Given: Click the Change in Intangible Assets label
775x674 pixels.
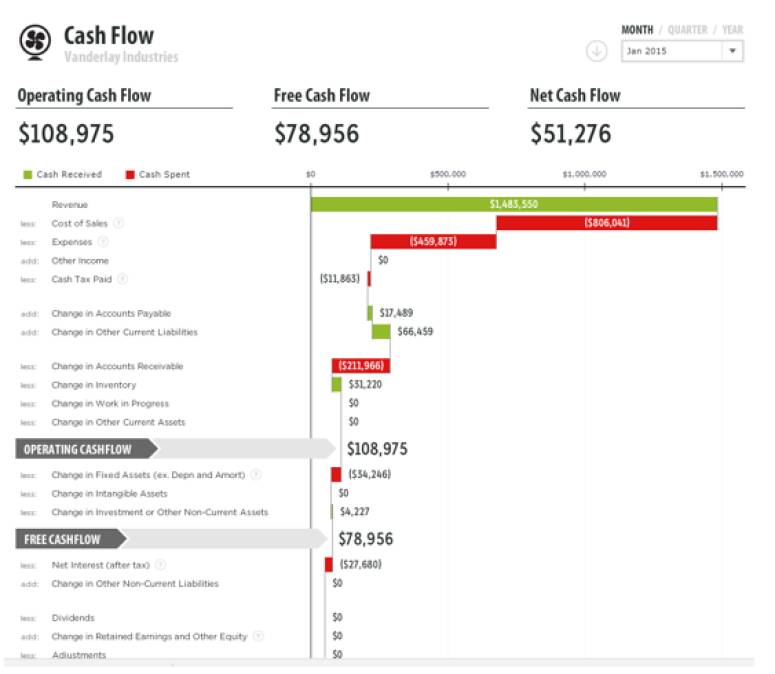Looking at the screenshot, I should click(x=109, y=494).
